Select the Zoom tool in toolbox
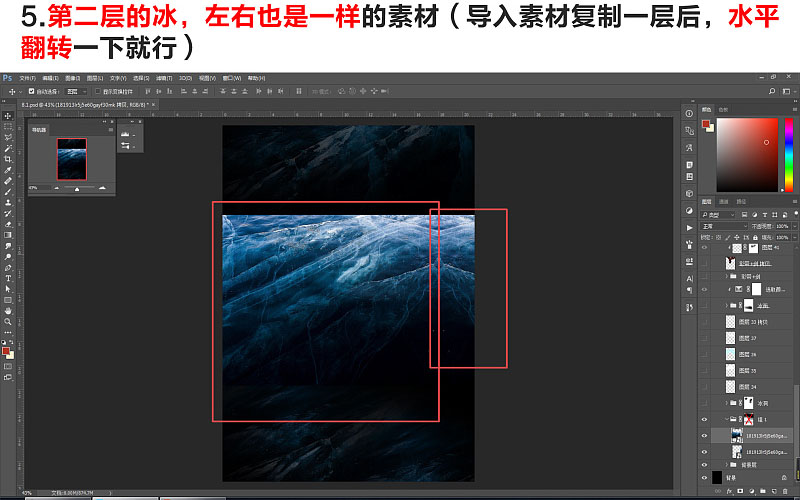Viewport: 800px width, 500px height. coord(8,321)
